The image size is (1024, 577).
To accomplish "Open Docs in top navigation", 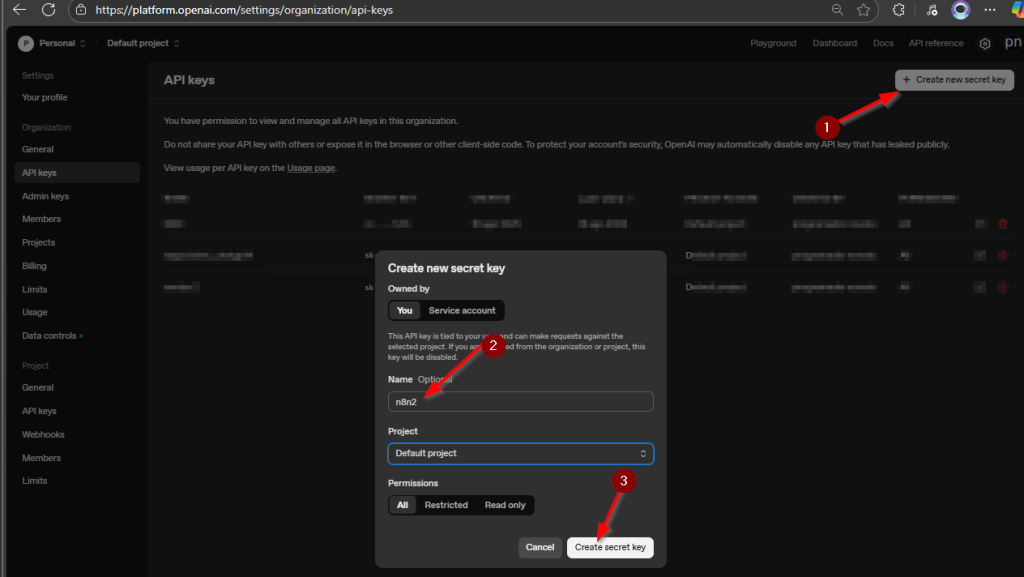I will (x=883, y=43).
